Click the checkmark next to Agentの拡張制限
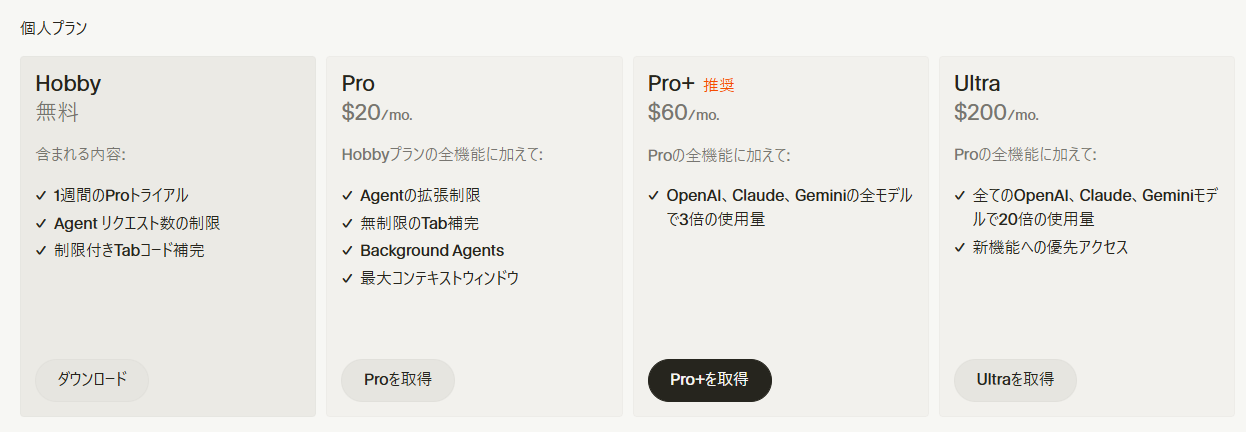 click(347, 196)
